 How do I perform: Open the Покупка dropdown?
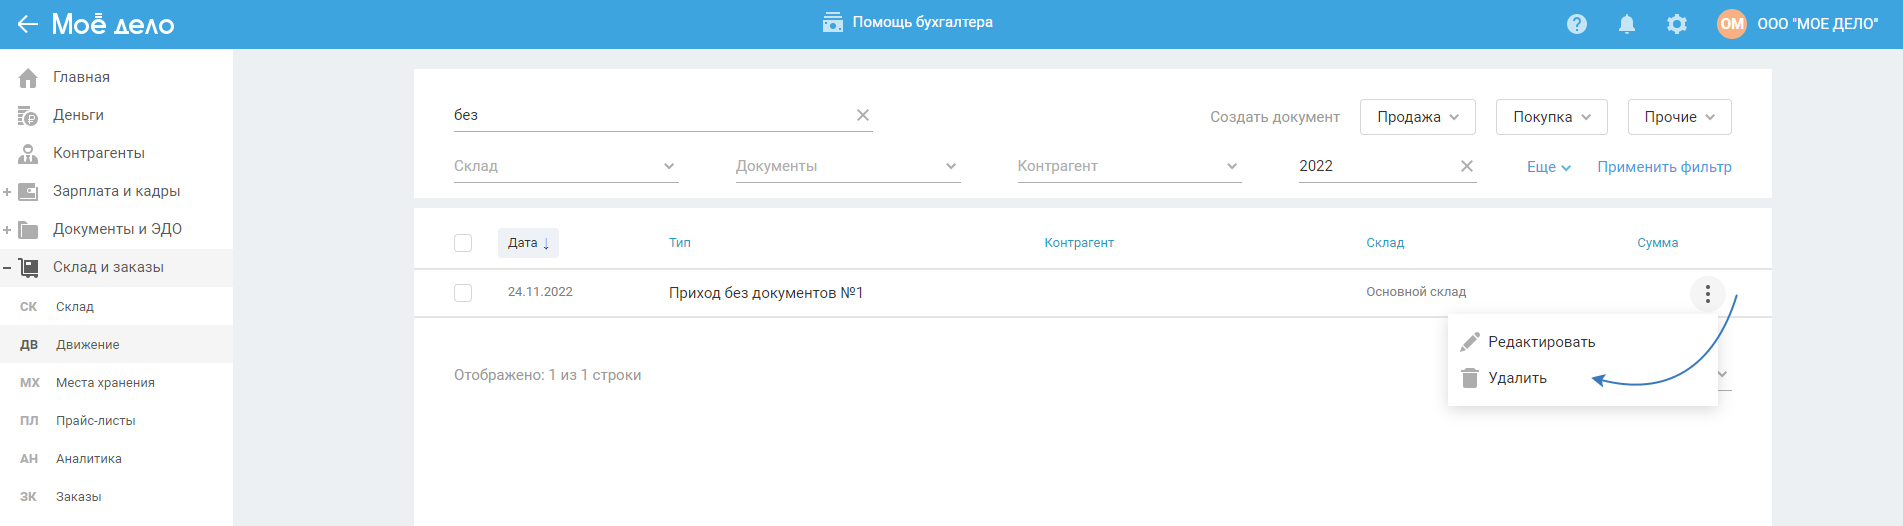tap(1551, 117)
